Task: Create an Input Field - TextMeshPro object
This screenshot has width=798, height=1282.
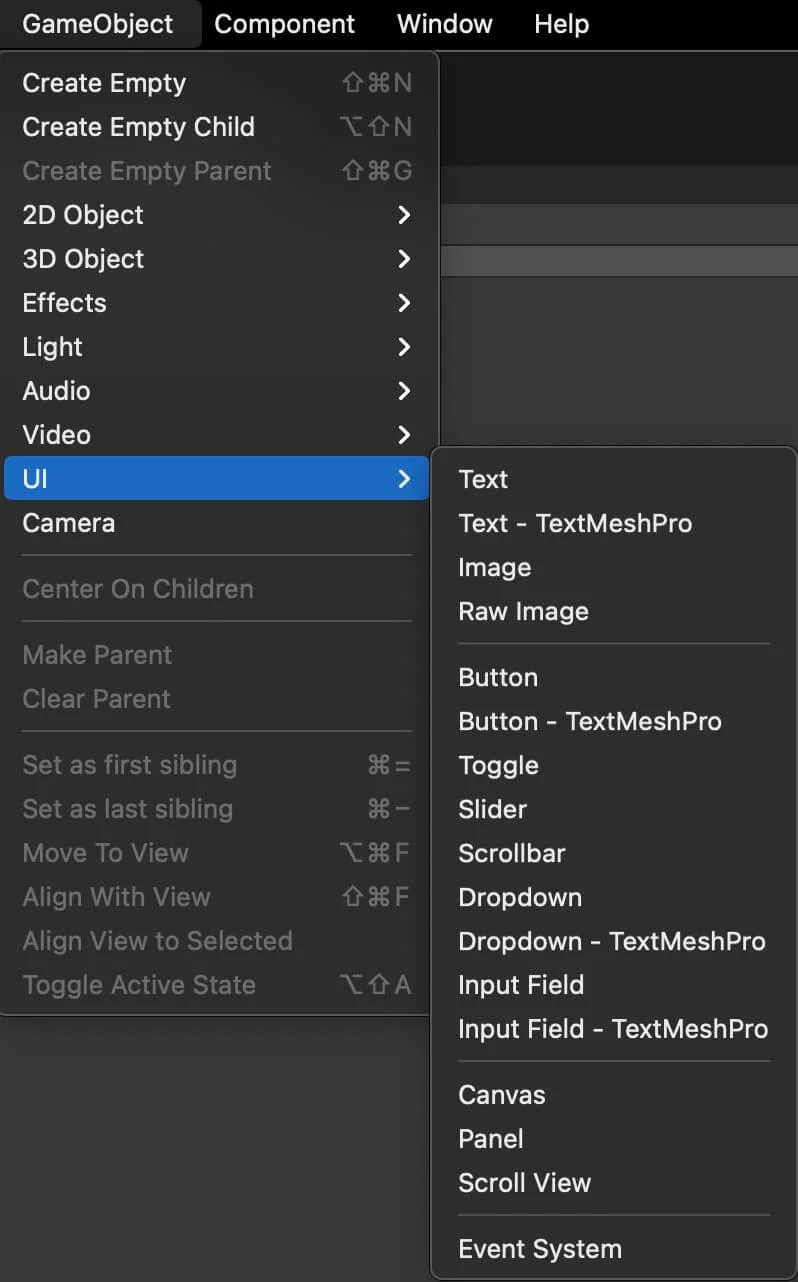Action: [x=614, y=1029]
